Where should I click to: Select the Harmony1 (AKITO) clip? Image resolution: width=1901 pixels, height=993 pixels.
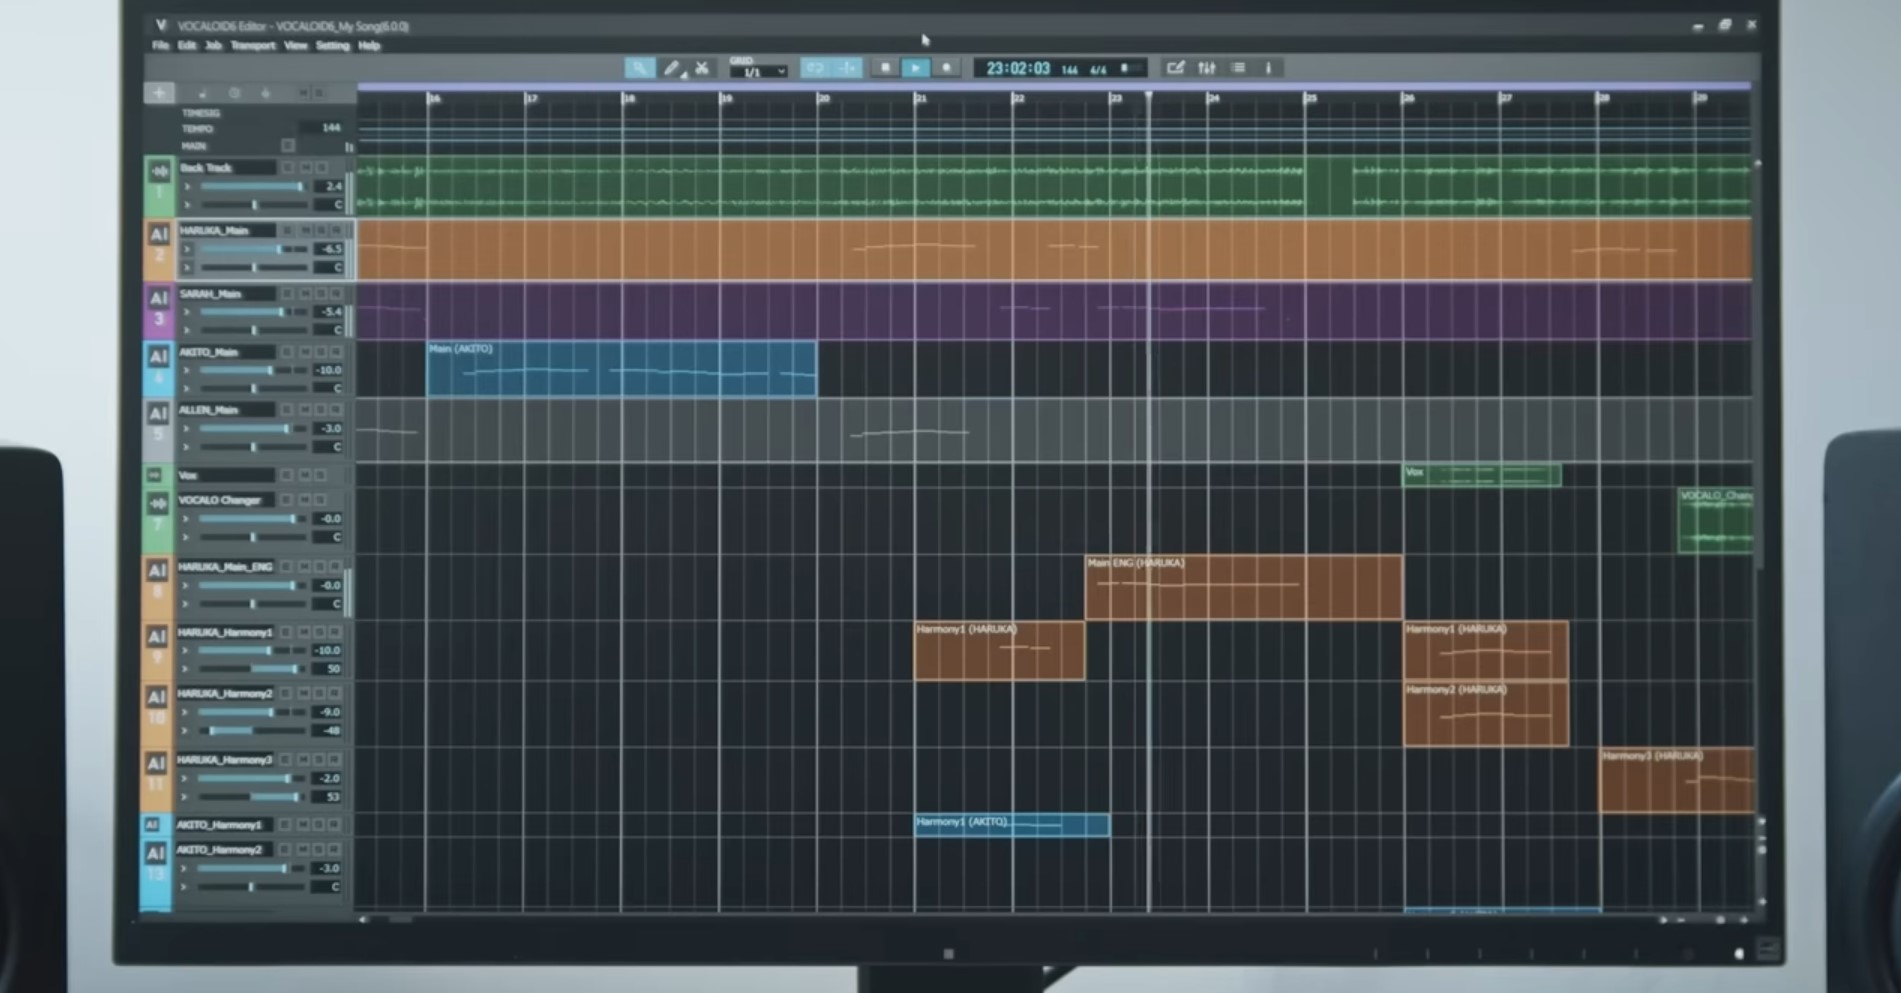[1012, 825]
